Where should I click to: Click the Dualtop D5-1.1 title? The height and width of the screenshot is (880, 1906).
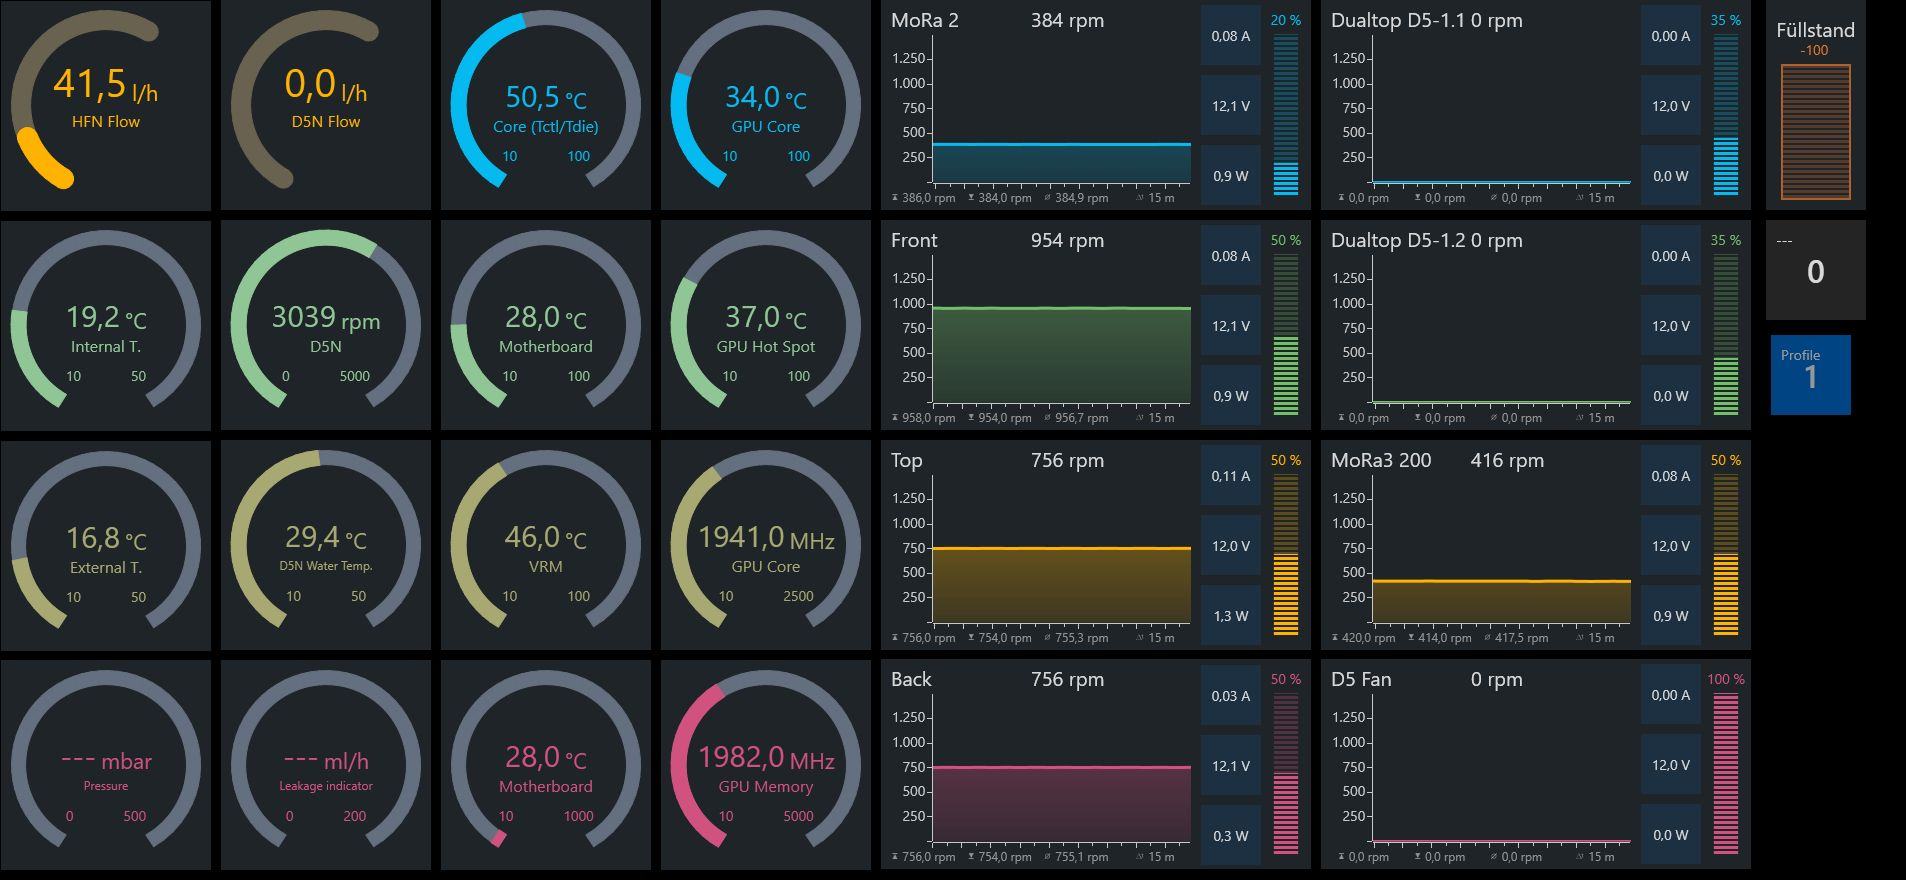(1398, 21)
